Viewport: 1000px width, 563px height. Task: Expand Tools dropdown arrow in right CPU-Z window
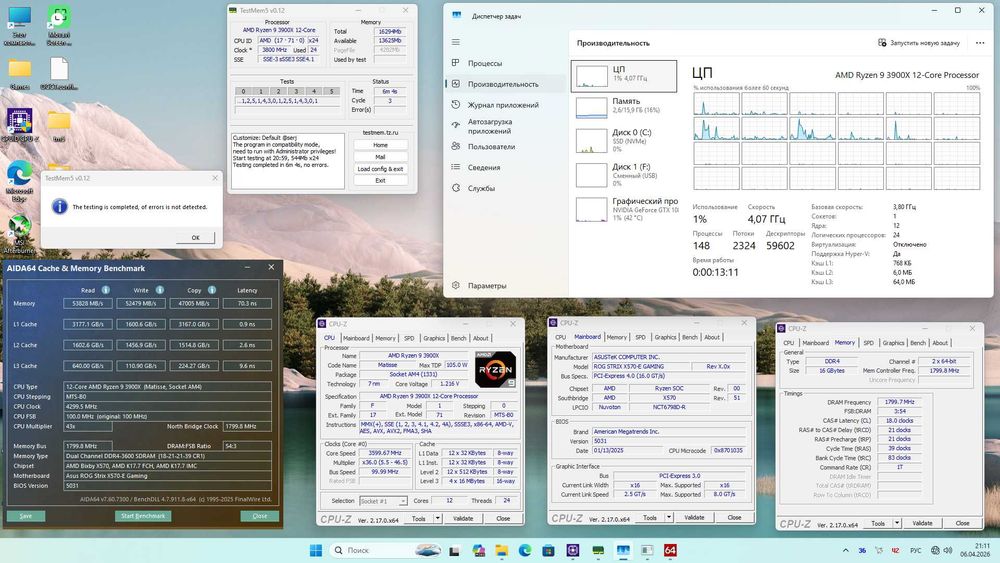coord(897,523)
